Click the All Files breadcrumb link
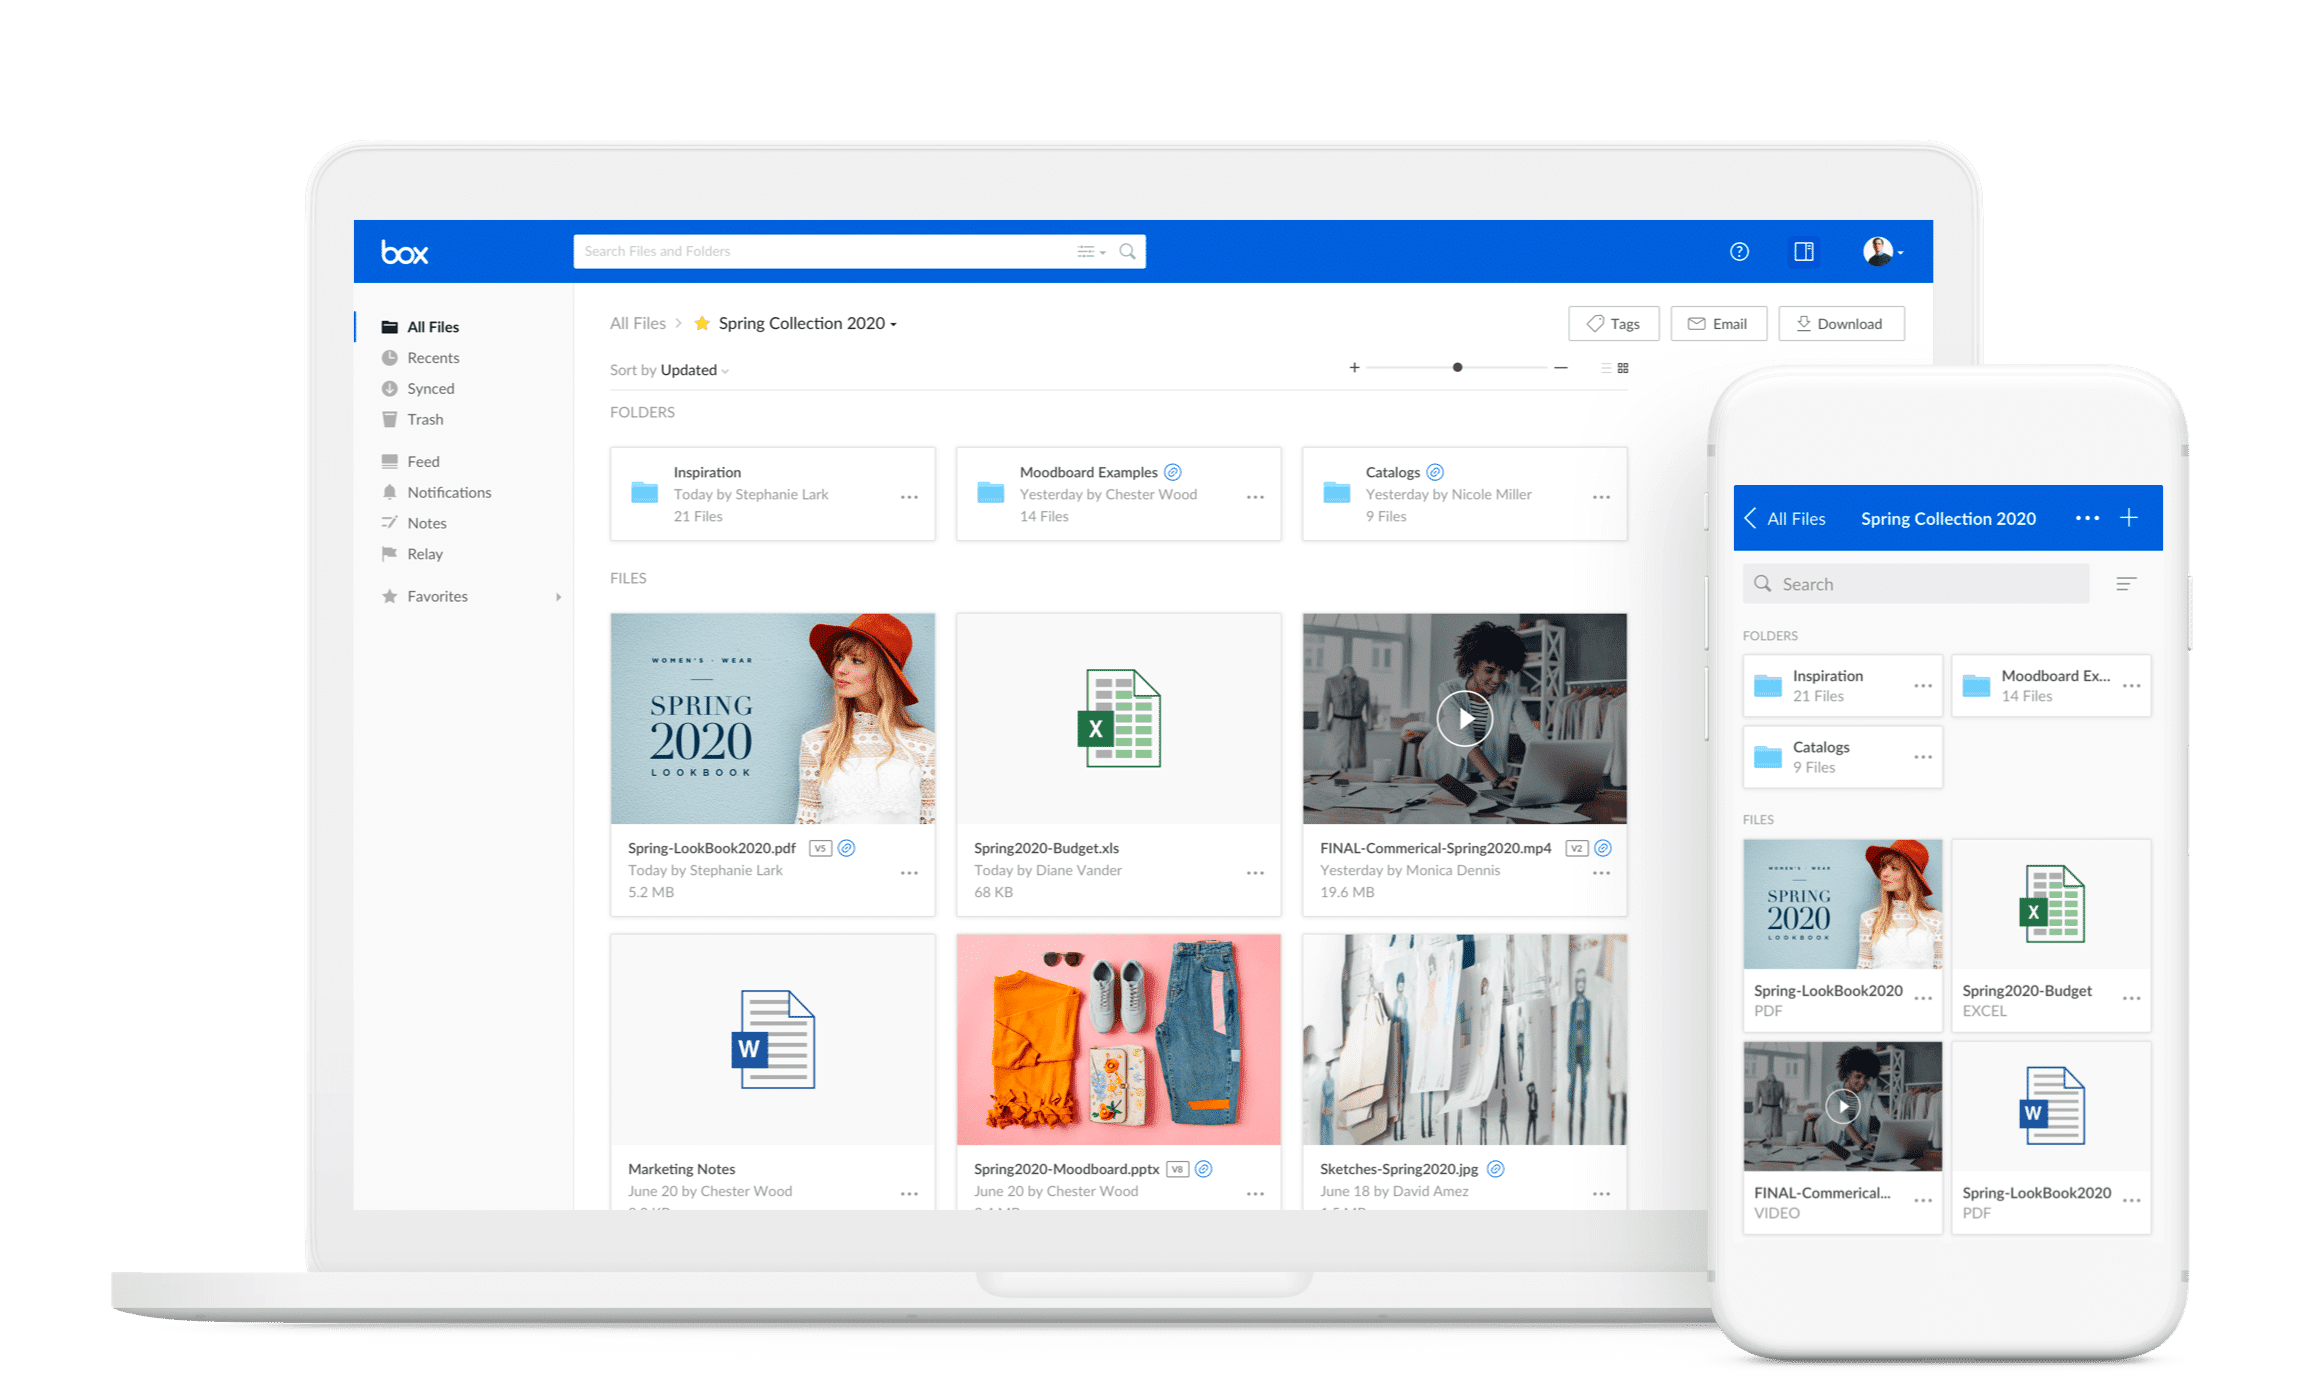The height and width of the screenshot is (1400, 2300). [637, 324]
